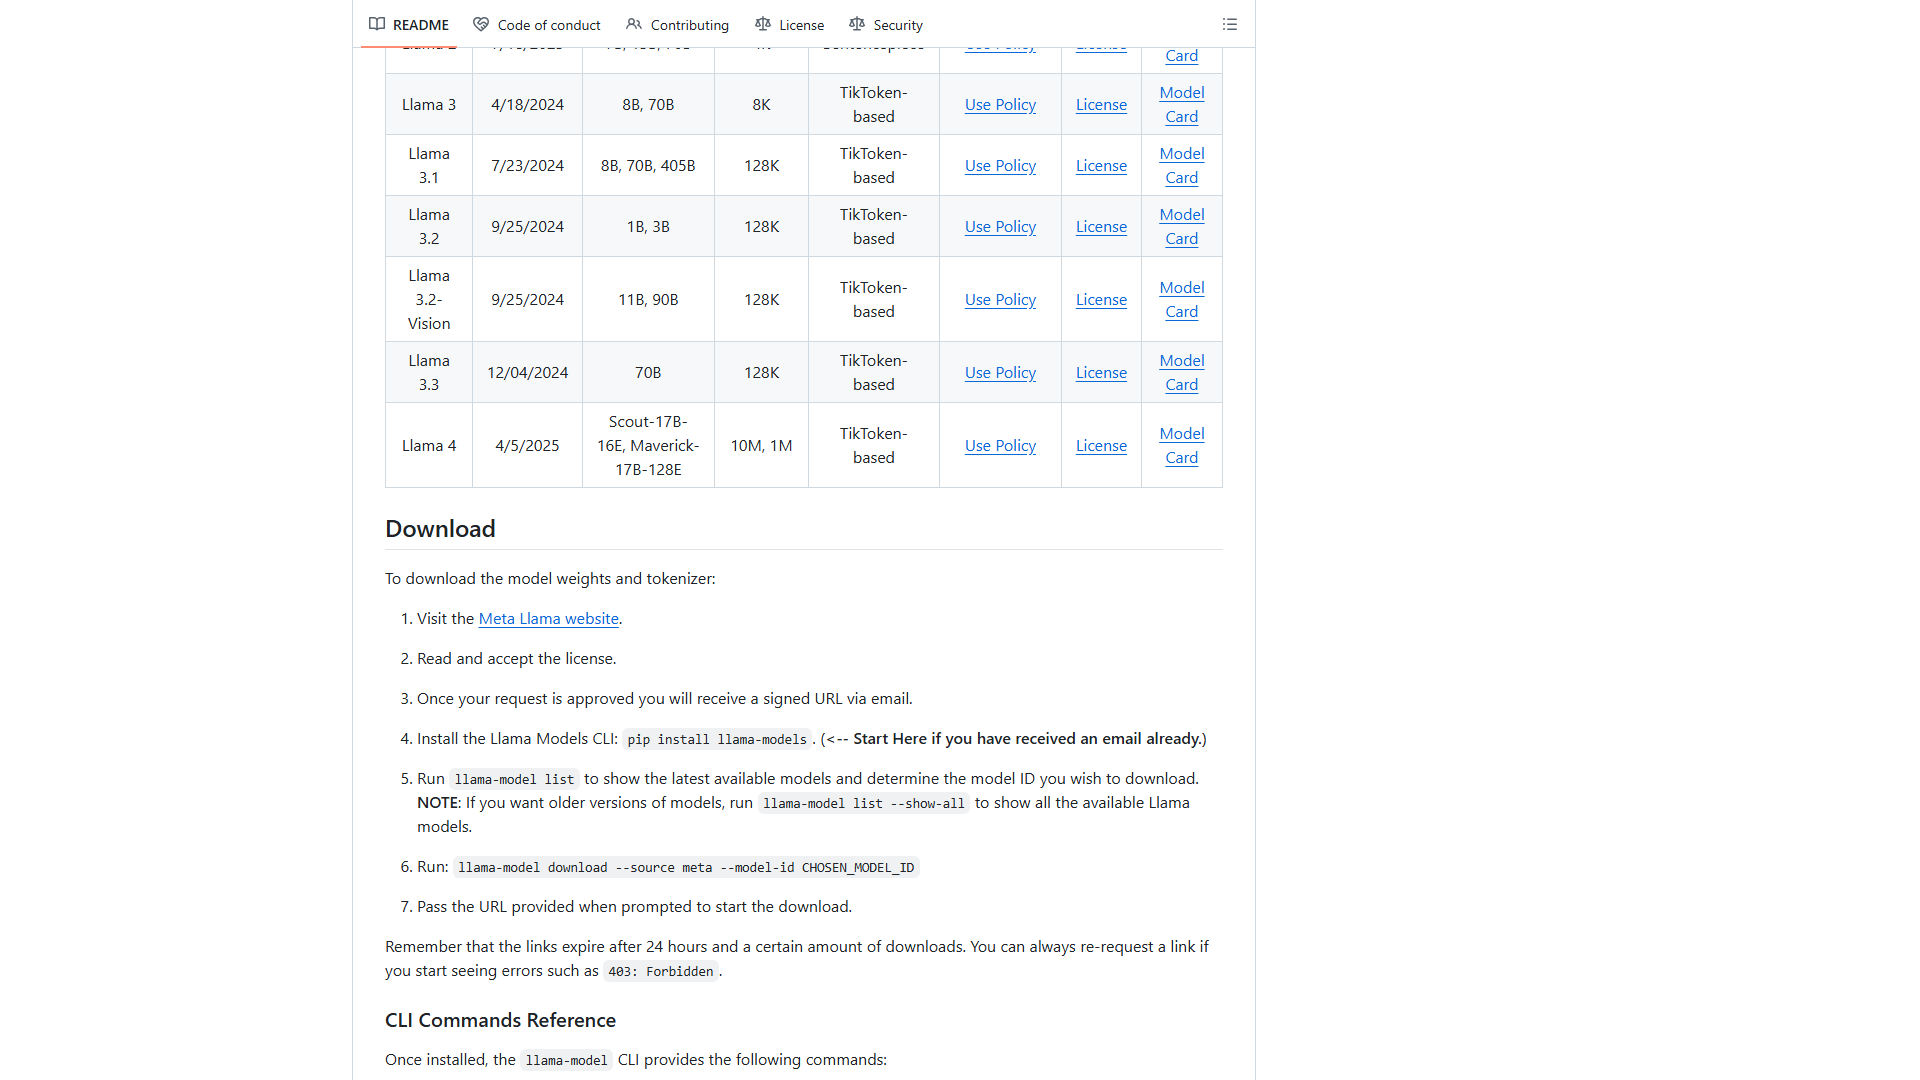1920x1080 pixels.
Task: Click the 'Scout-17B-16E, Maverick-17B-128E' cell
Action: 648,445
